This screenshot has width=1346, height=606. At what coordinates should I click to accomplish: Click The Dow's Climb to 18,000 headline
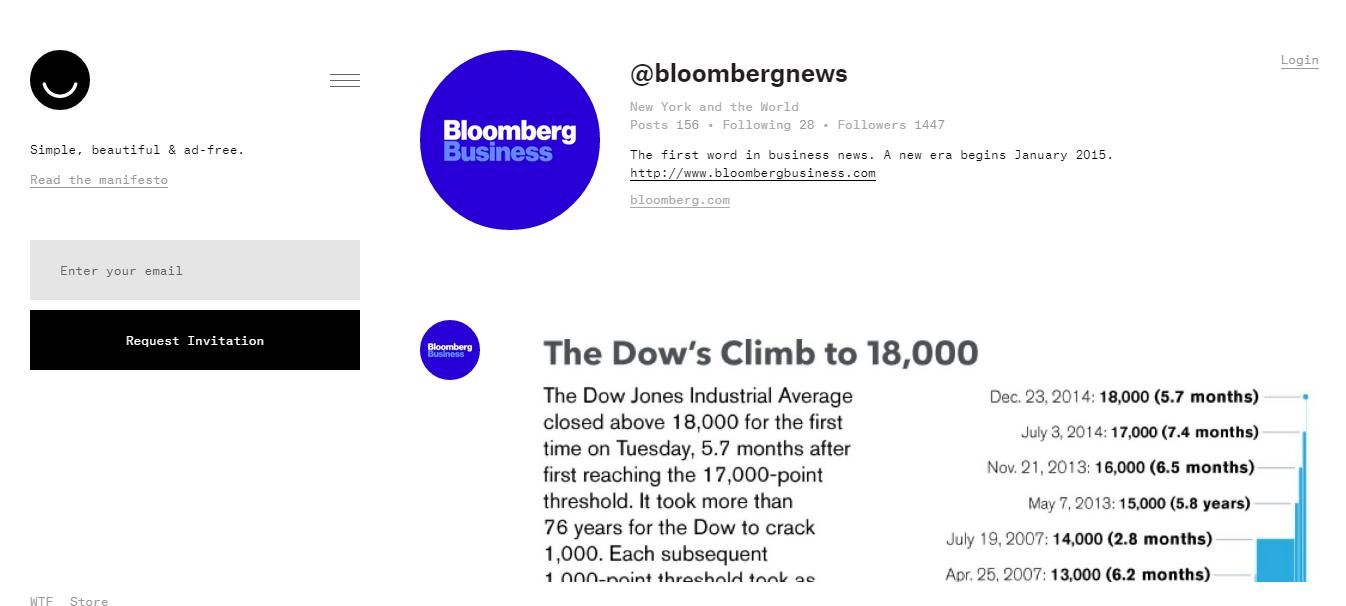(x=760, y=353)
